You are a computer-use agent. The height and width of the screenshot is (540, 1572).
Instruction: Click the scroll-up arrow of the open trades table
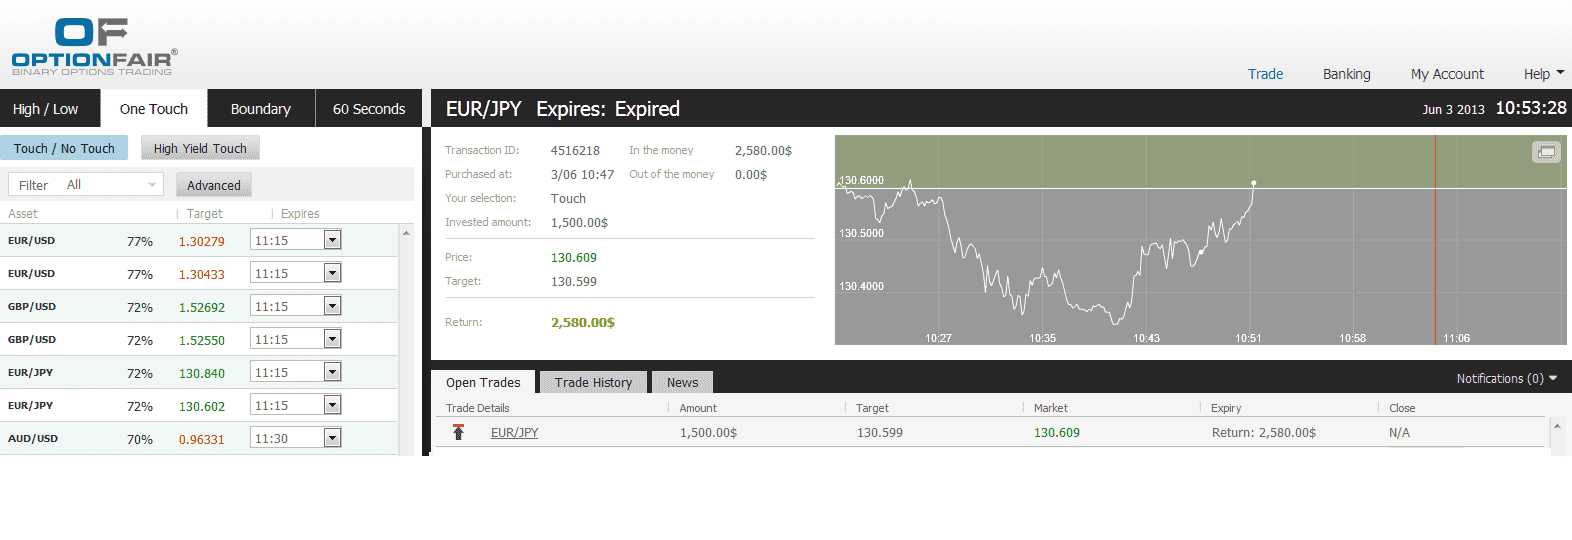[1556, 426]
